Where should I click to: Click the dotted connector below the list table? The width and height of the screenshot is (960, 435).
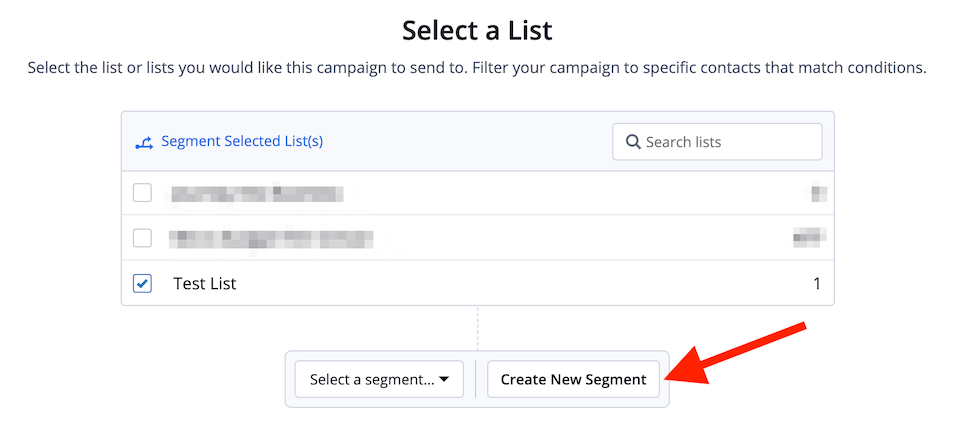click(478, 328)
